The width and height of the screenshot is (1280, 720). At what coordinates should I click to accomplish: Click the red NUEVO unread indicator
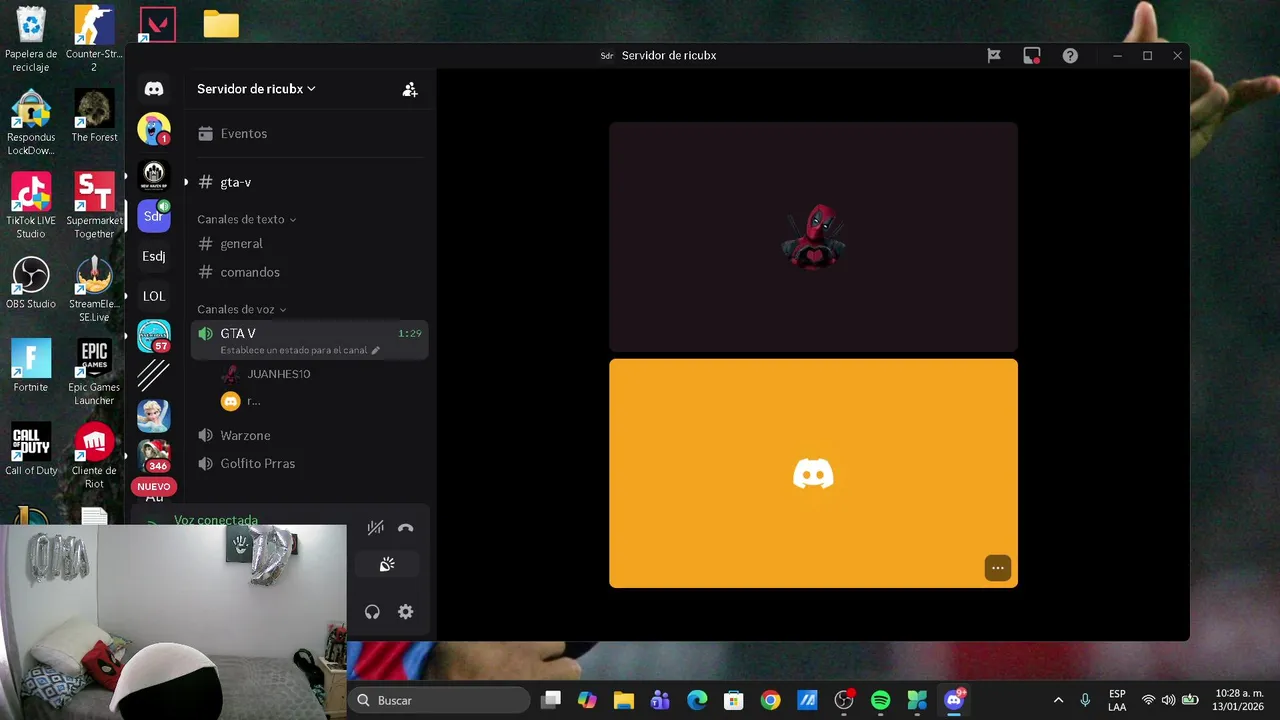pyautogui.click(x=154, y=487)
